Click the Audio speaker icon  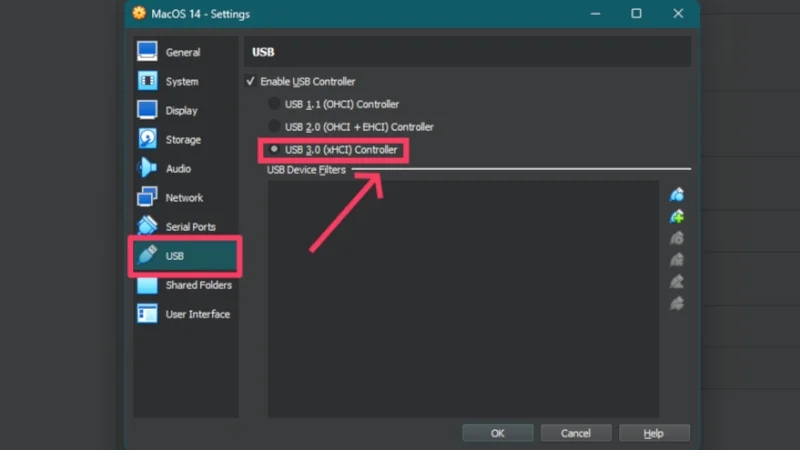click(147, 168)
